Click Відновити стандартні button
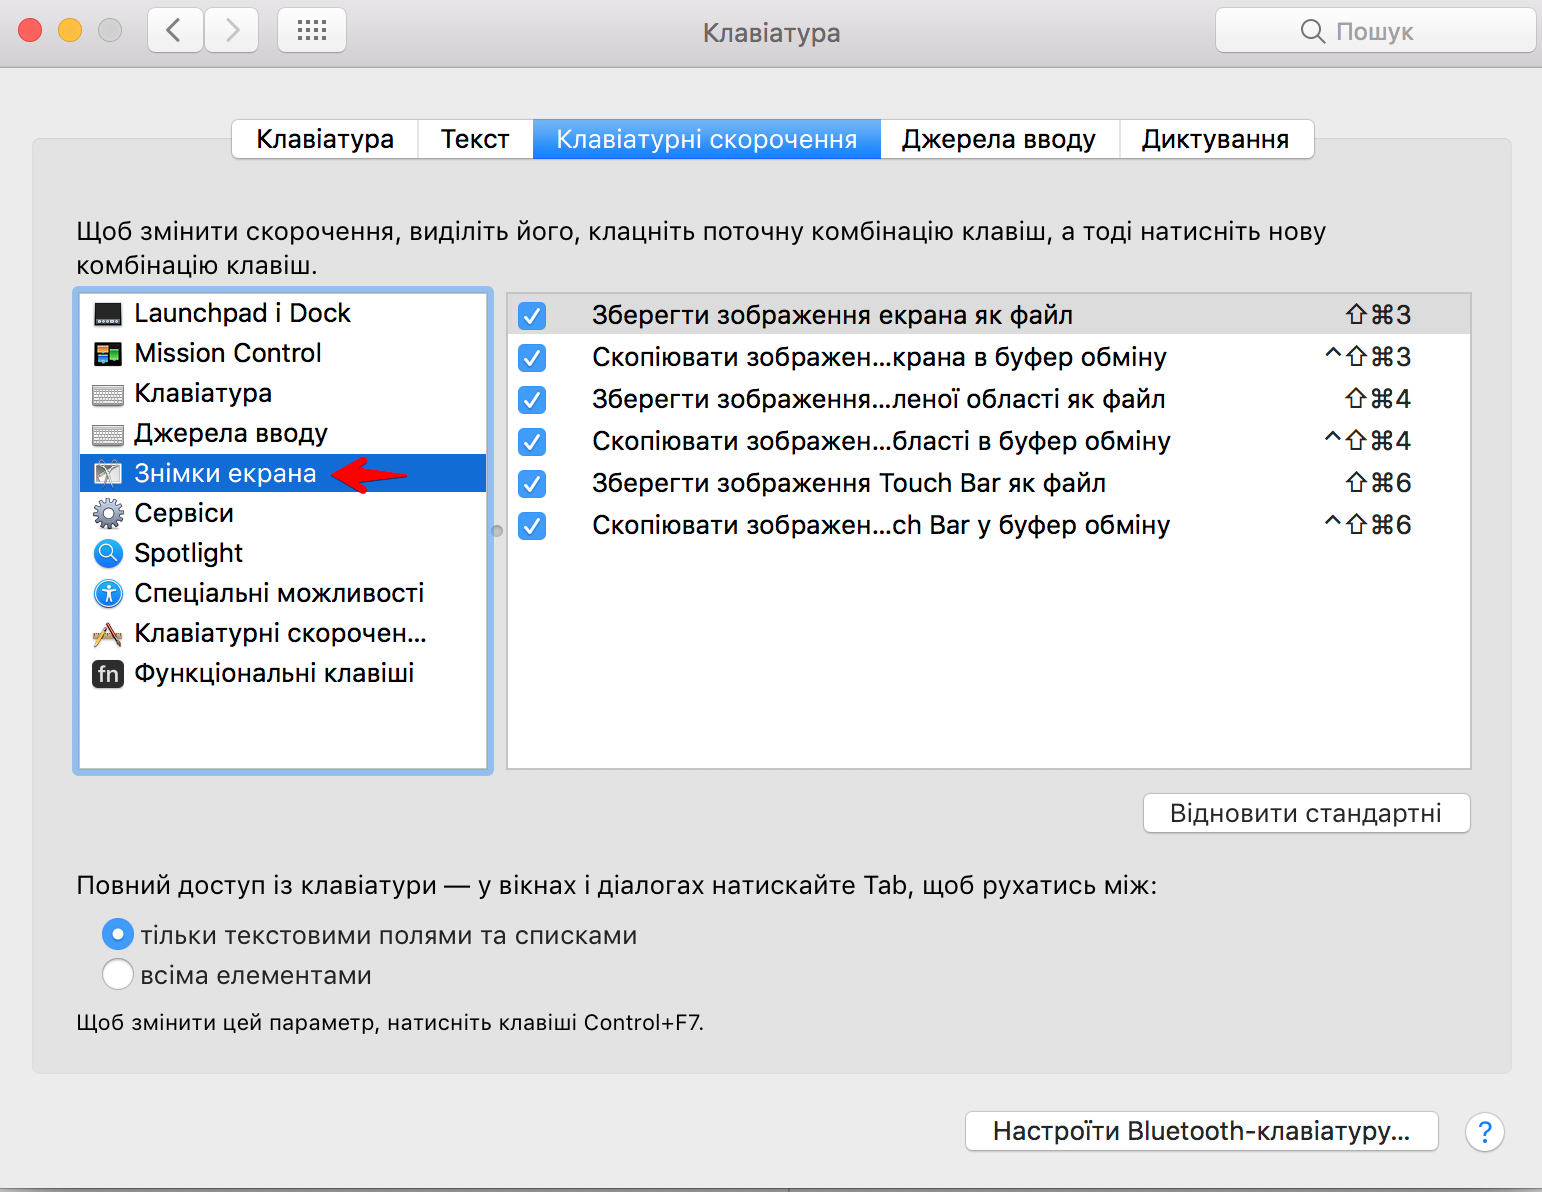The height and width of the screenshot is (1192, 1542). click(x=1306, y=813)
